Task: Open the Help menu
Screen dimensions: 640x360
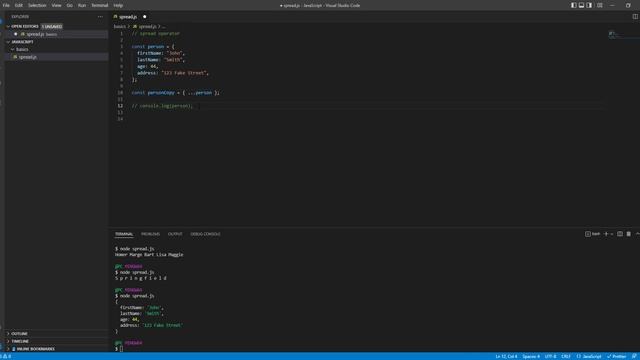Action: (118, 5)
